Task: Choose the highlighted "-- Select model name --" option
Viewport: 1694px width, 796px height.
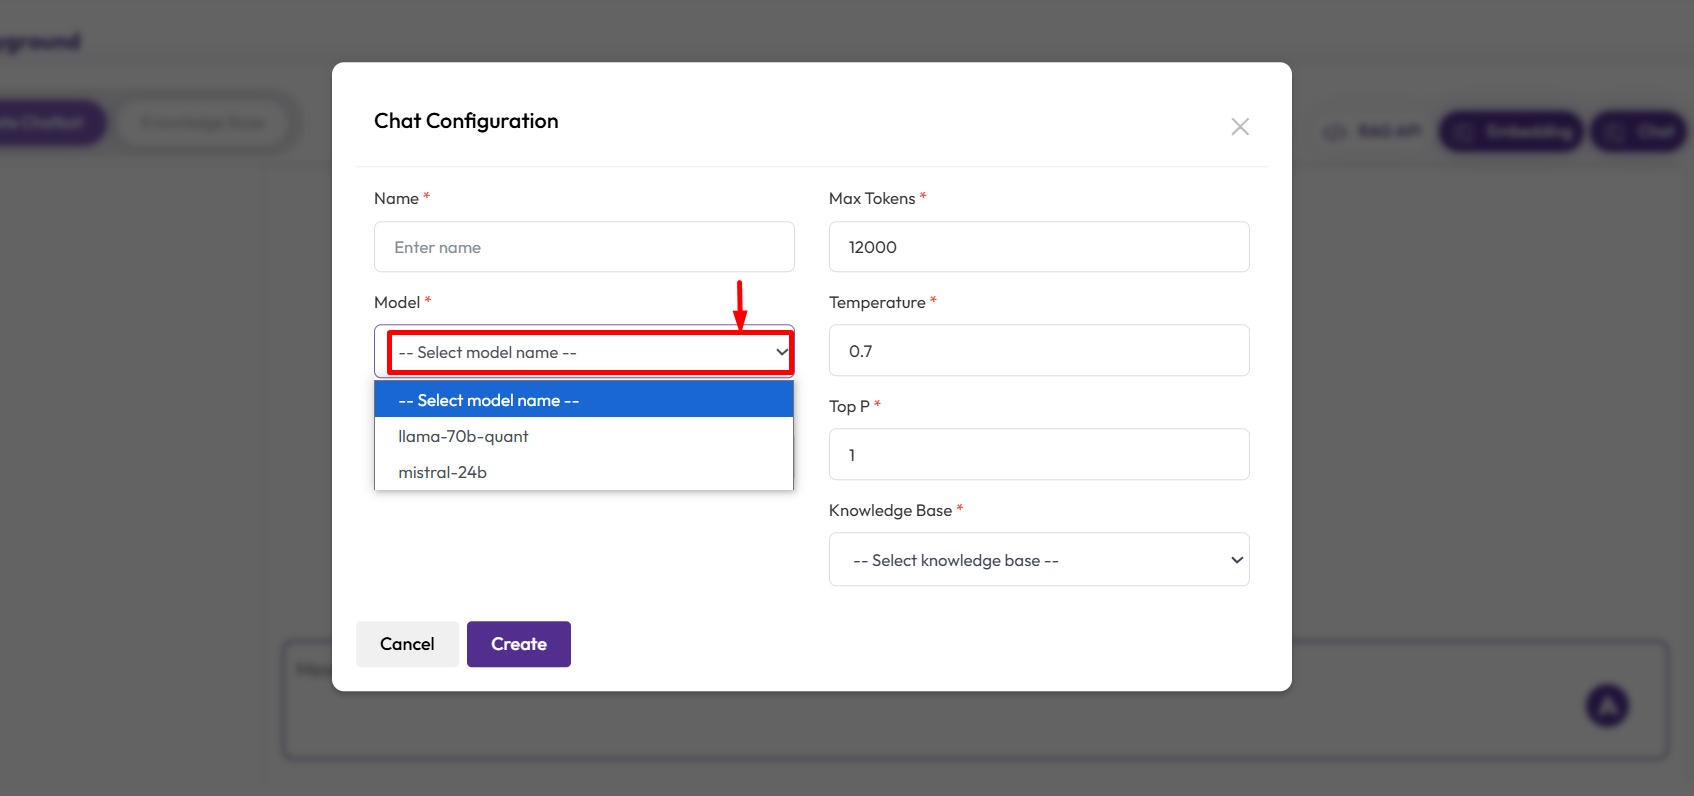Action: click(583, 400)
